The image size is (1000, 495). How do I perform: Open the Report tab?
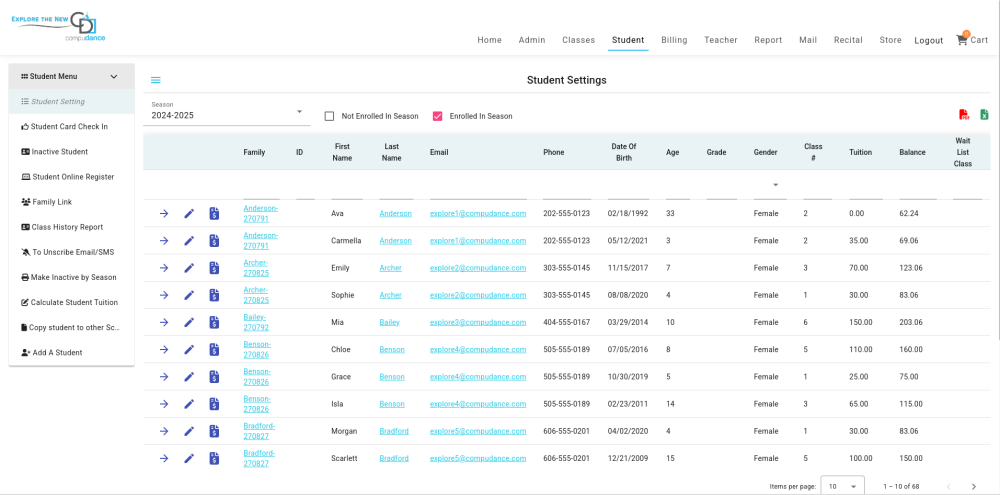coord(768,40)
